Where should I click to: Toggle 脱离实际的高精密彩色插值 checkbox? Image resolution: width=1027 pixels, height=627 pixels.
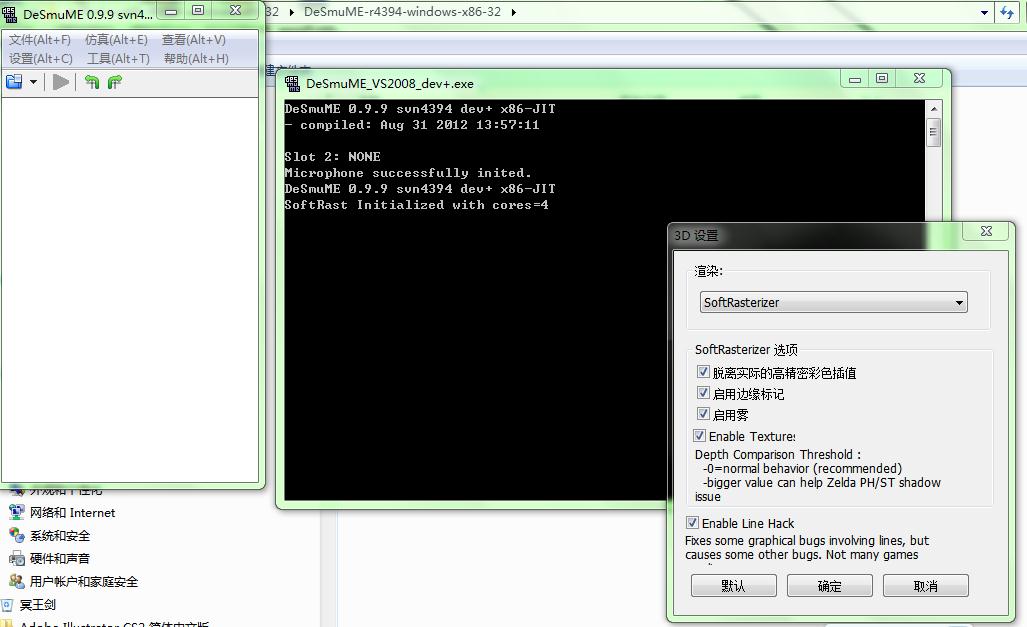pyautogui.click(x=703, y=372)
